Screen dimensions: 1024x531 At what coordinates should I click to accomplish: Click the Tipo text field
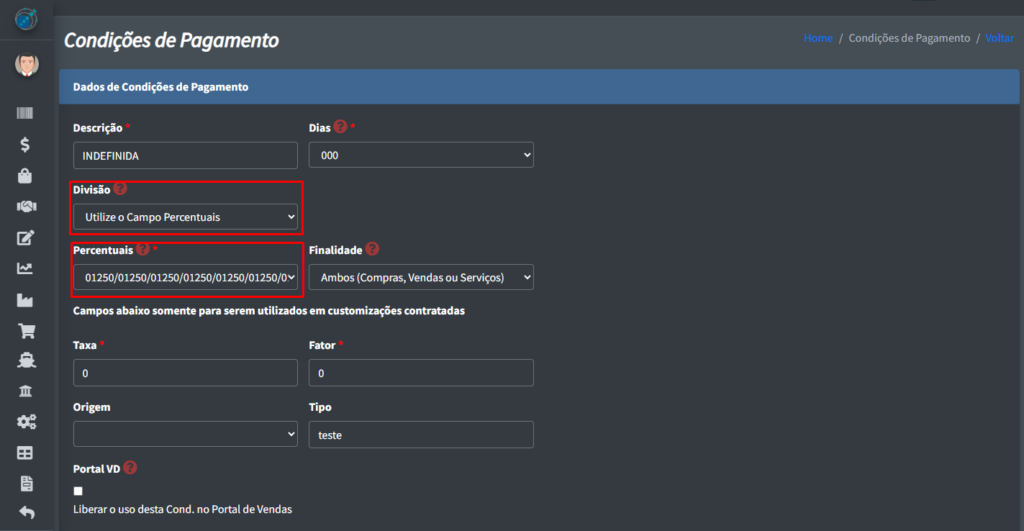[x=421, y=434]
